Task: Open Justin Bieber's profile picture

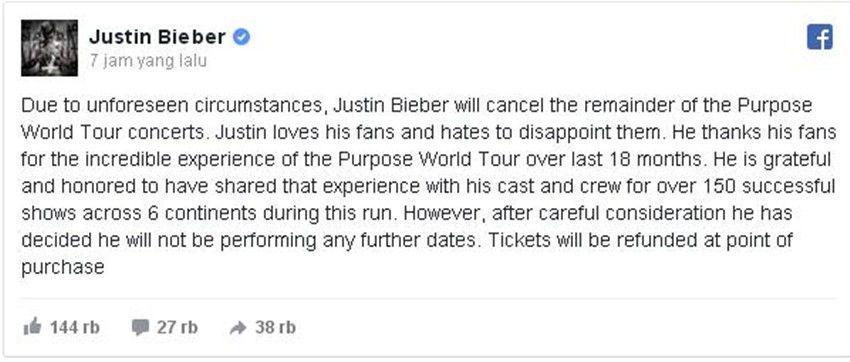Action: 49,48
